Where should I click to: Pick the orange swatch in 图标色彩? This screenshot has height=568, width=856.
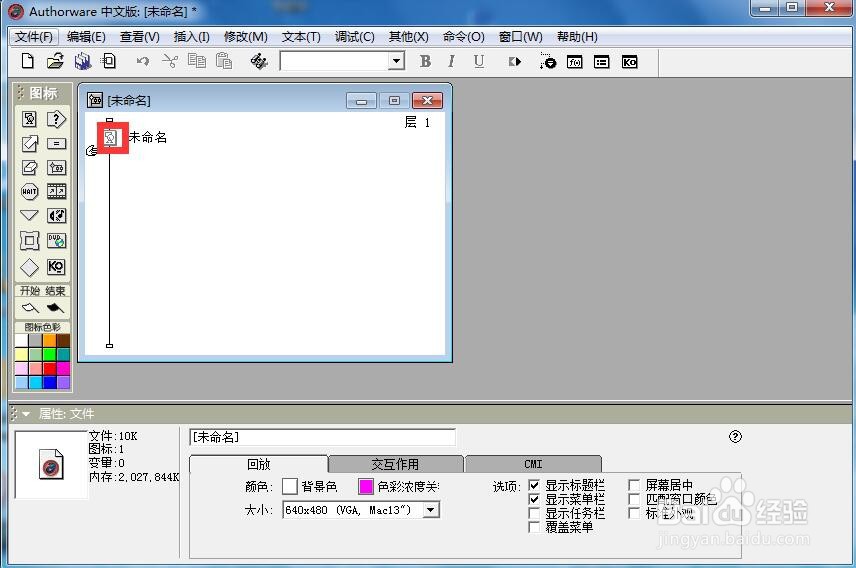[x=50, y=340]
